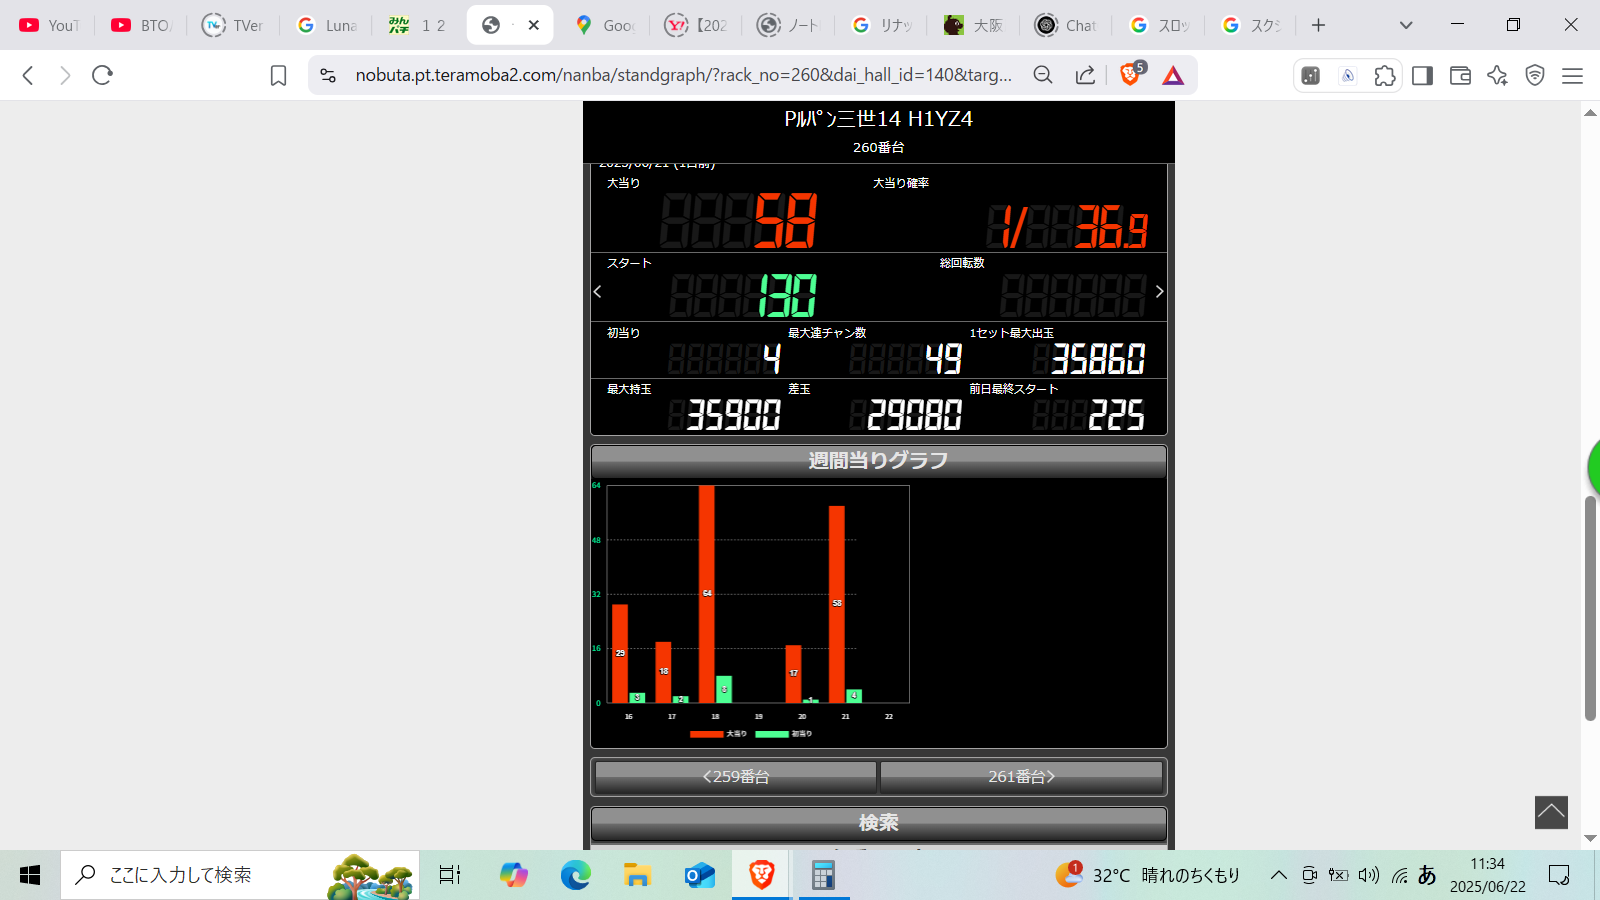Click the address bar URL field
This screenshot has height=900, width=1600.
684,75
